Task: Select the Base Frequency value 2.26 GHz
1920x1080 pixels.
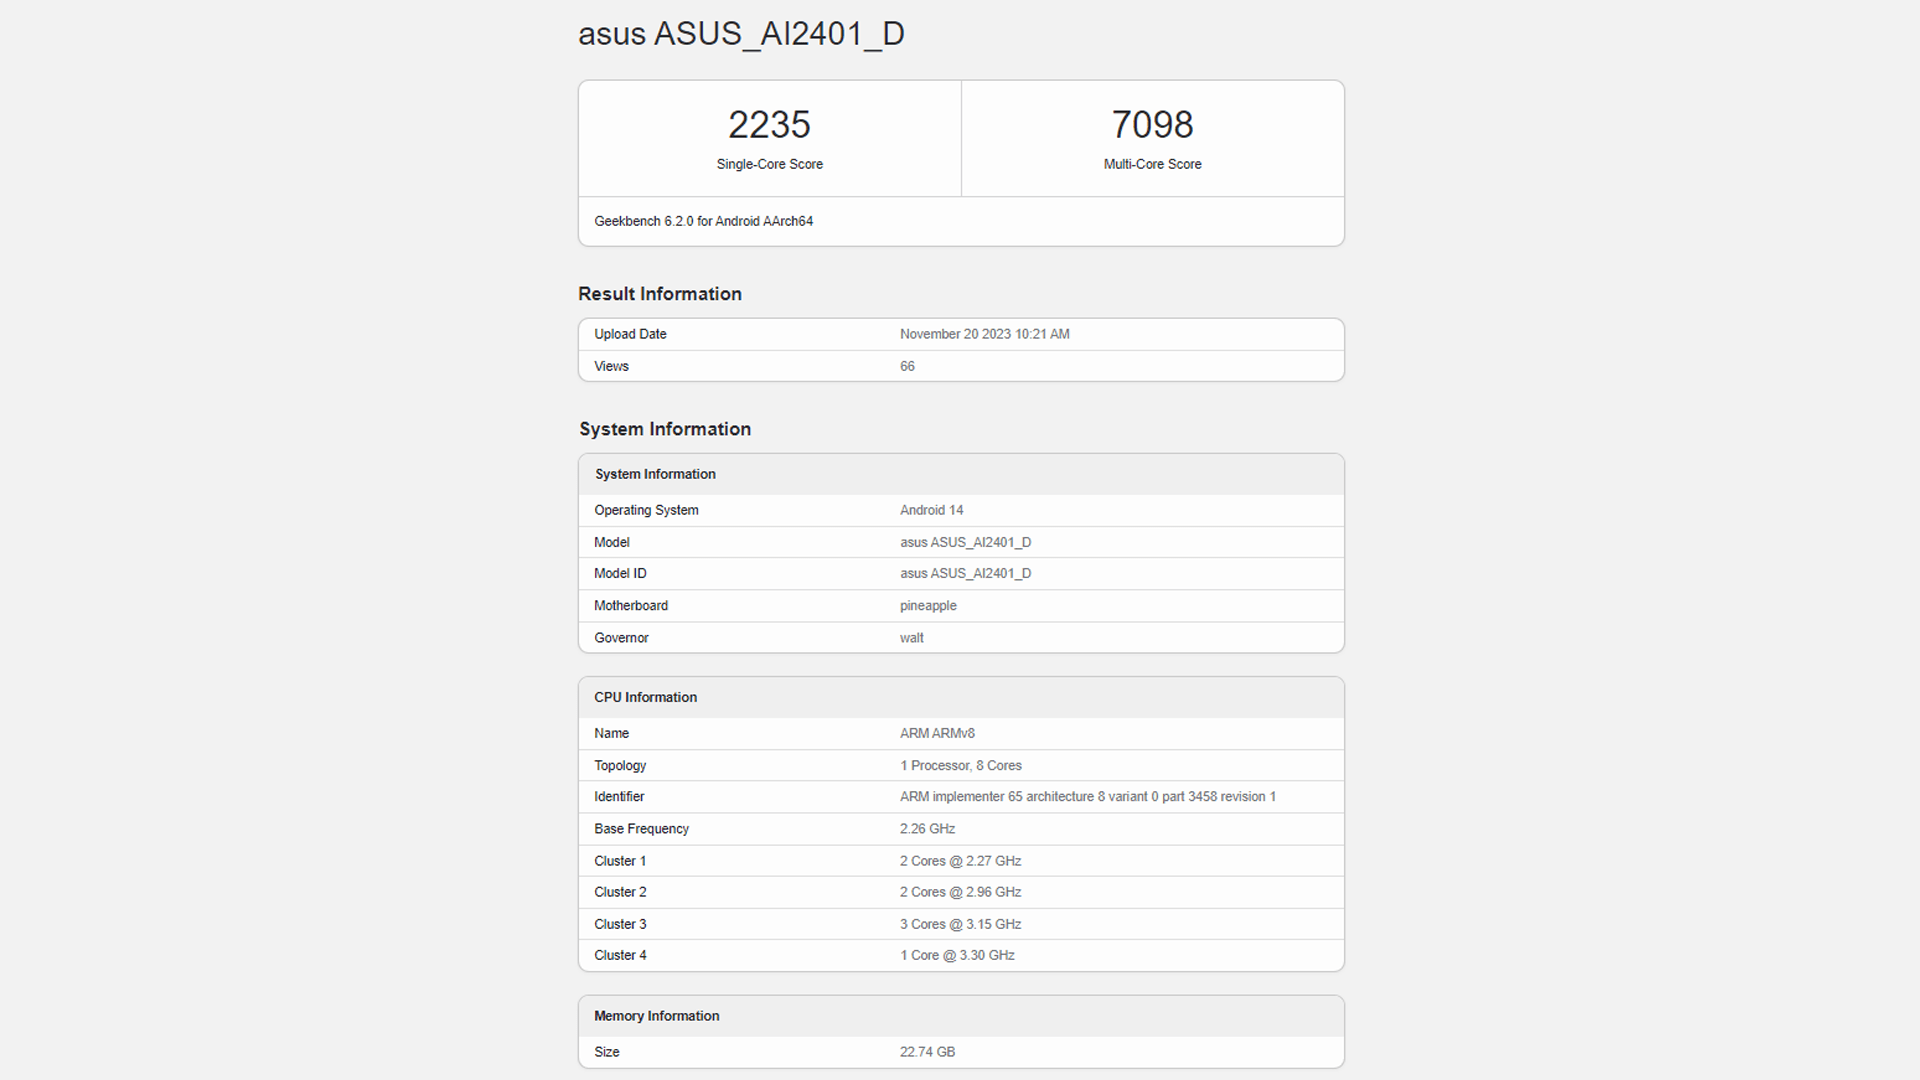Action: click(x=927, y=828)
